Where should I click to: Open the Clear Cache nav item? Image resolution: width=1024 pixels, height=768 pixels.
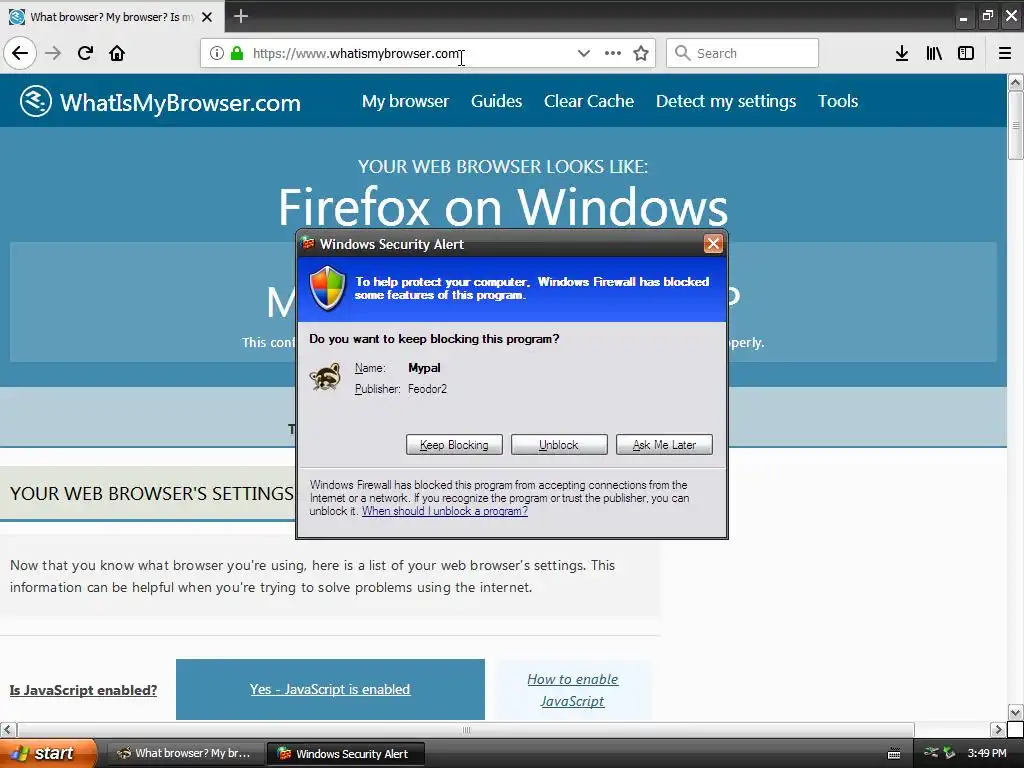tap(589, 101)
